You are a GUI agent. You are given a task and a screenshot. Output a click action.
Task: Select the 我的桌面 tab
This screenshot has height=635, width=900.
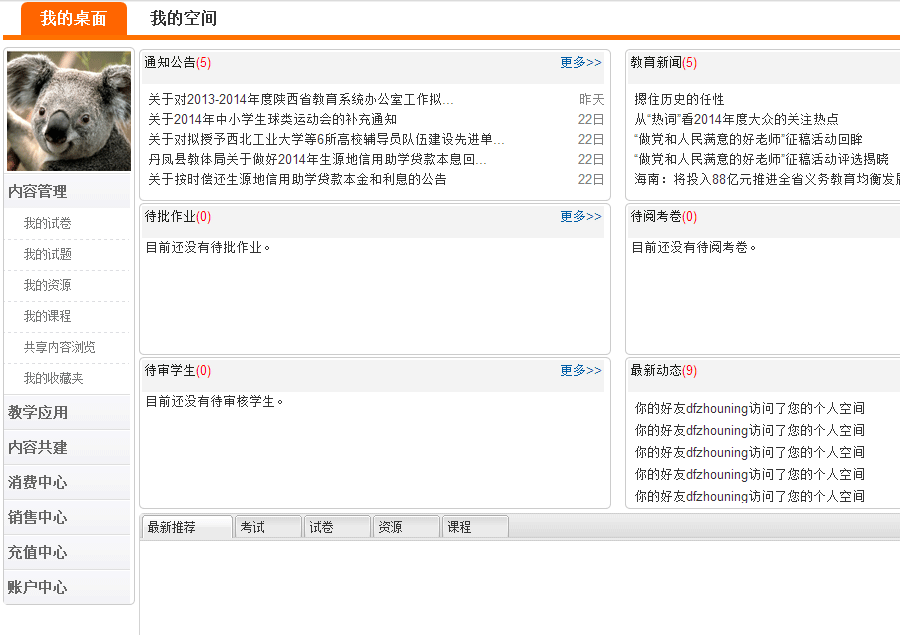coord(74,19)
